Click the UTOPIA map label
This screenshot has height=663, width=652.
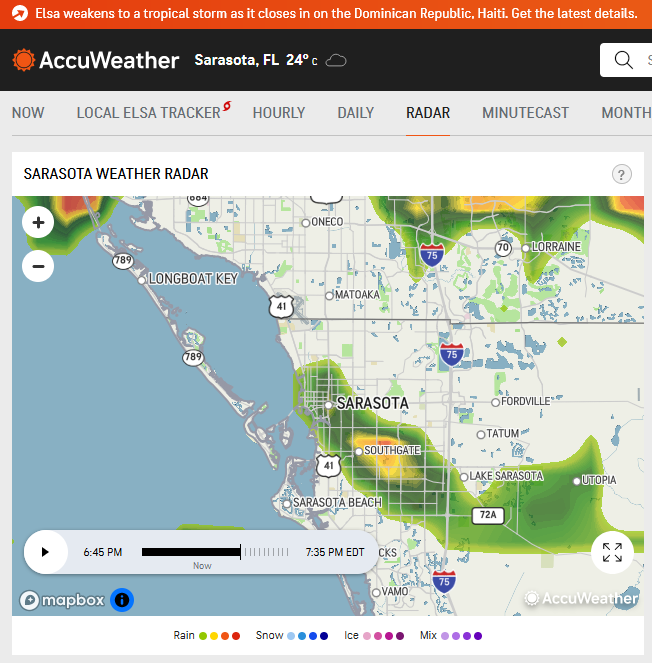[x=599, y=480]
